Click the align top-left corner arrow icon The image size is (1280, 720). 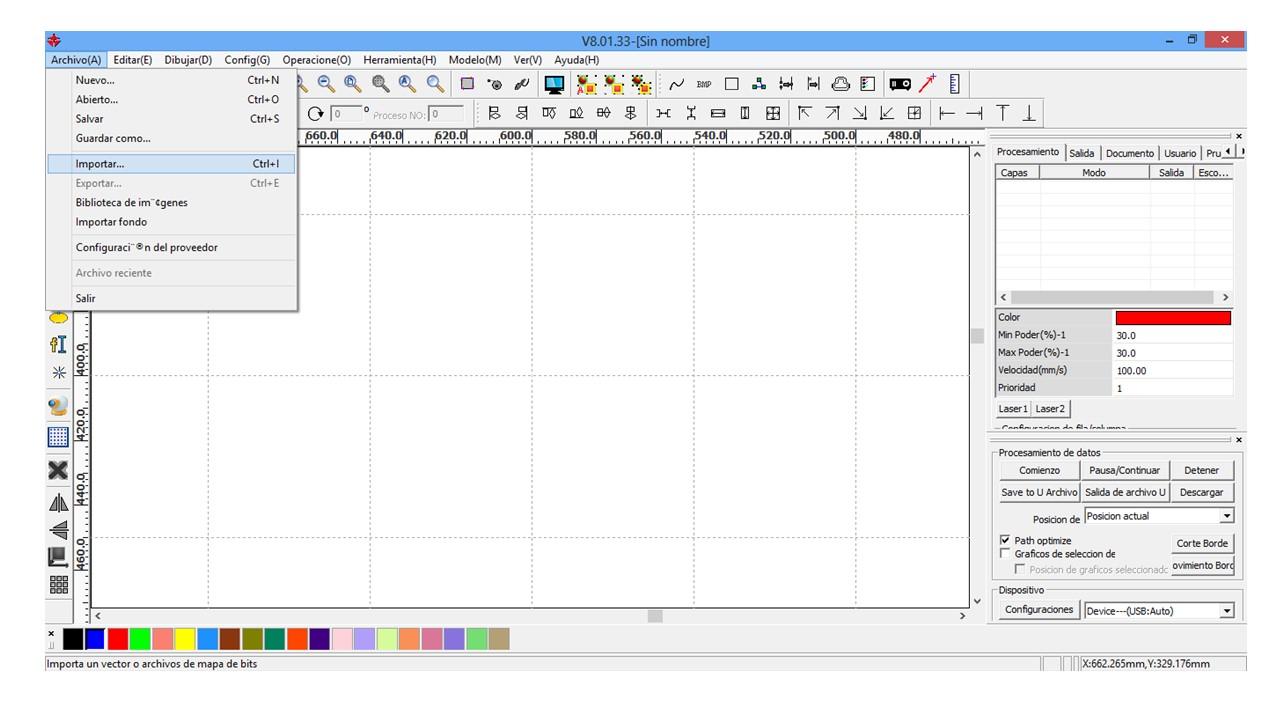point(804,114)
